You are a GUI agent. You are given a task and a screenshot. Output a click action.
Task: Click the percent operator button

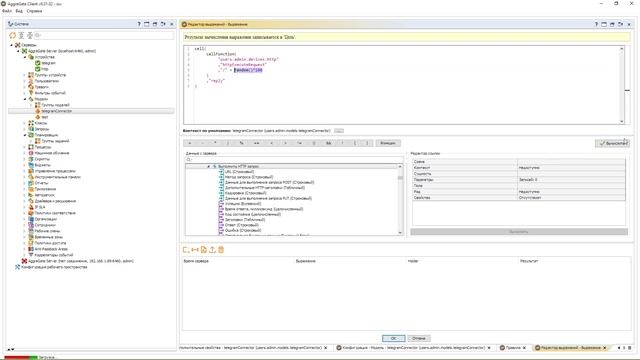[x=242, y=143]
